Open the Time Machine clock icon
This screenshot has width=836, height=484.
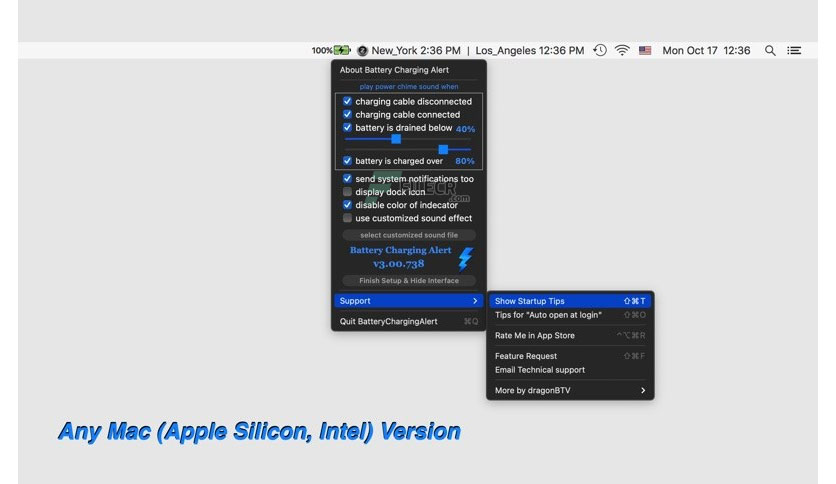point(600,50)
